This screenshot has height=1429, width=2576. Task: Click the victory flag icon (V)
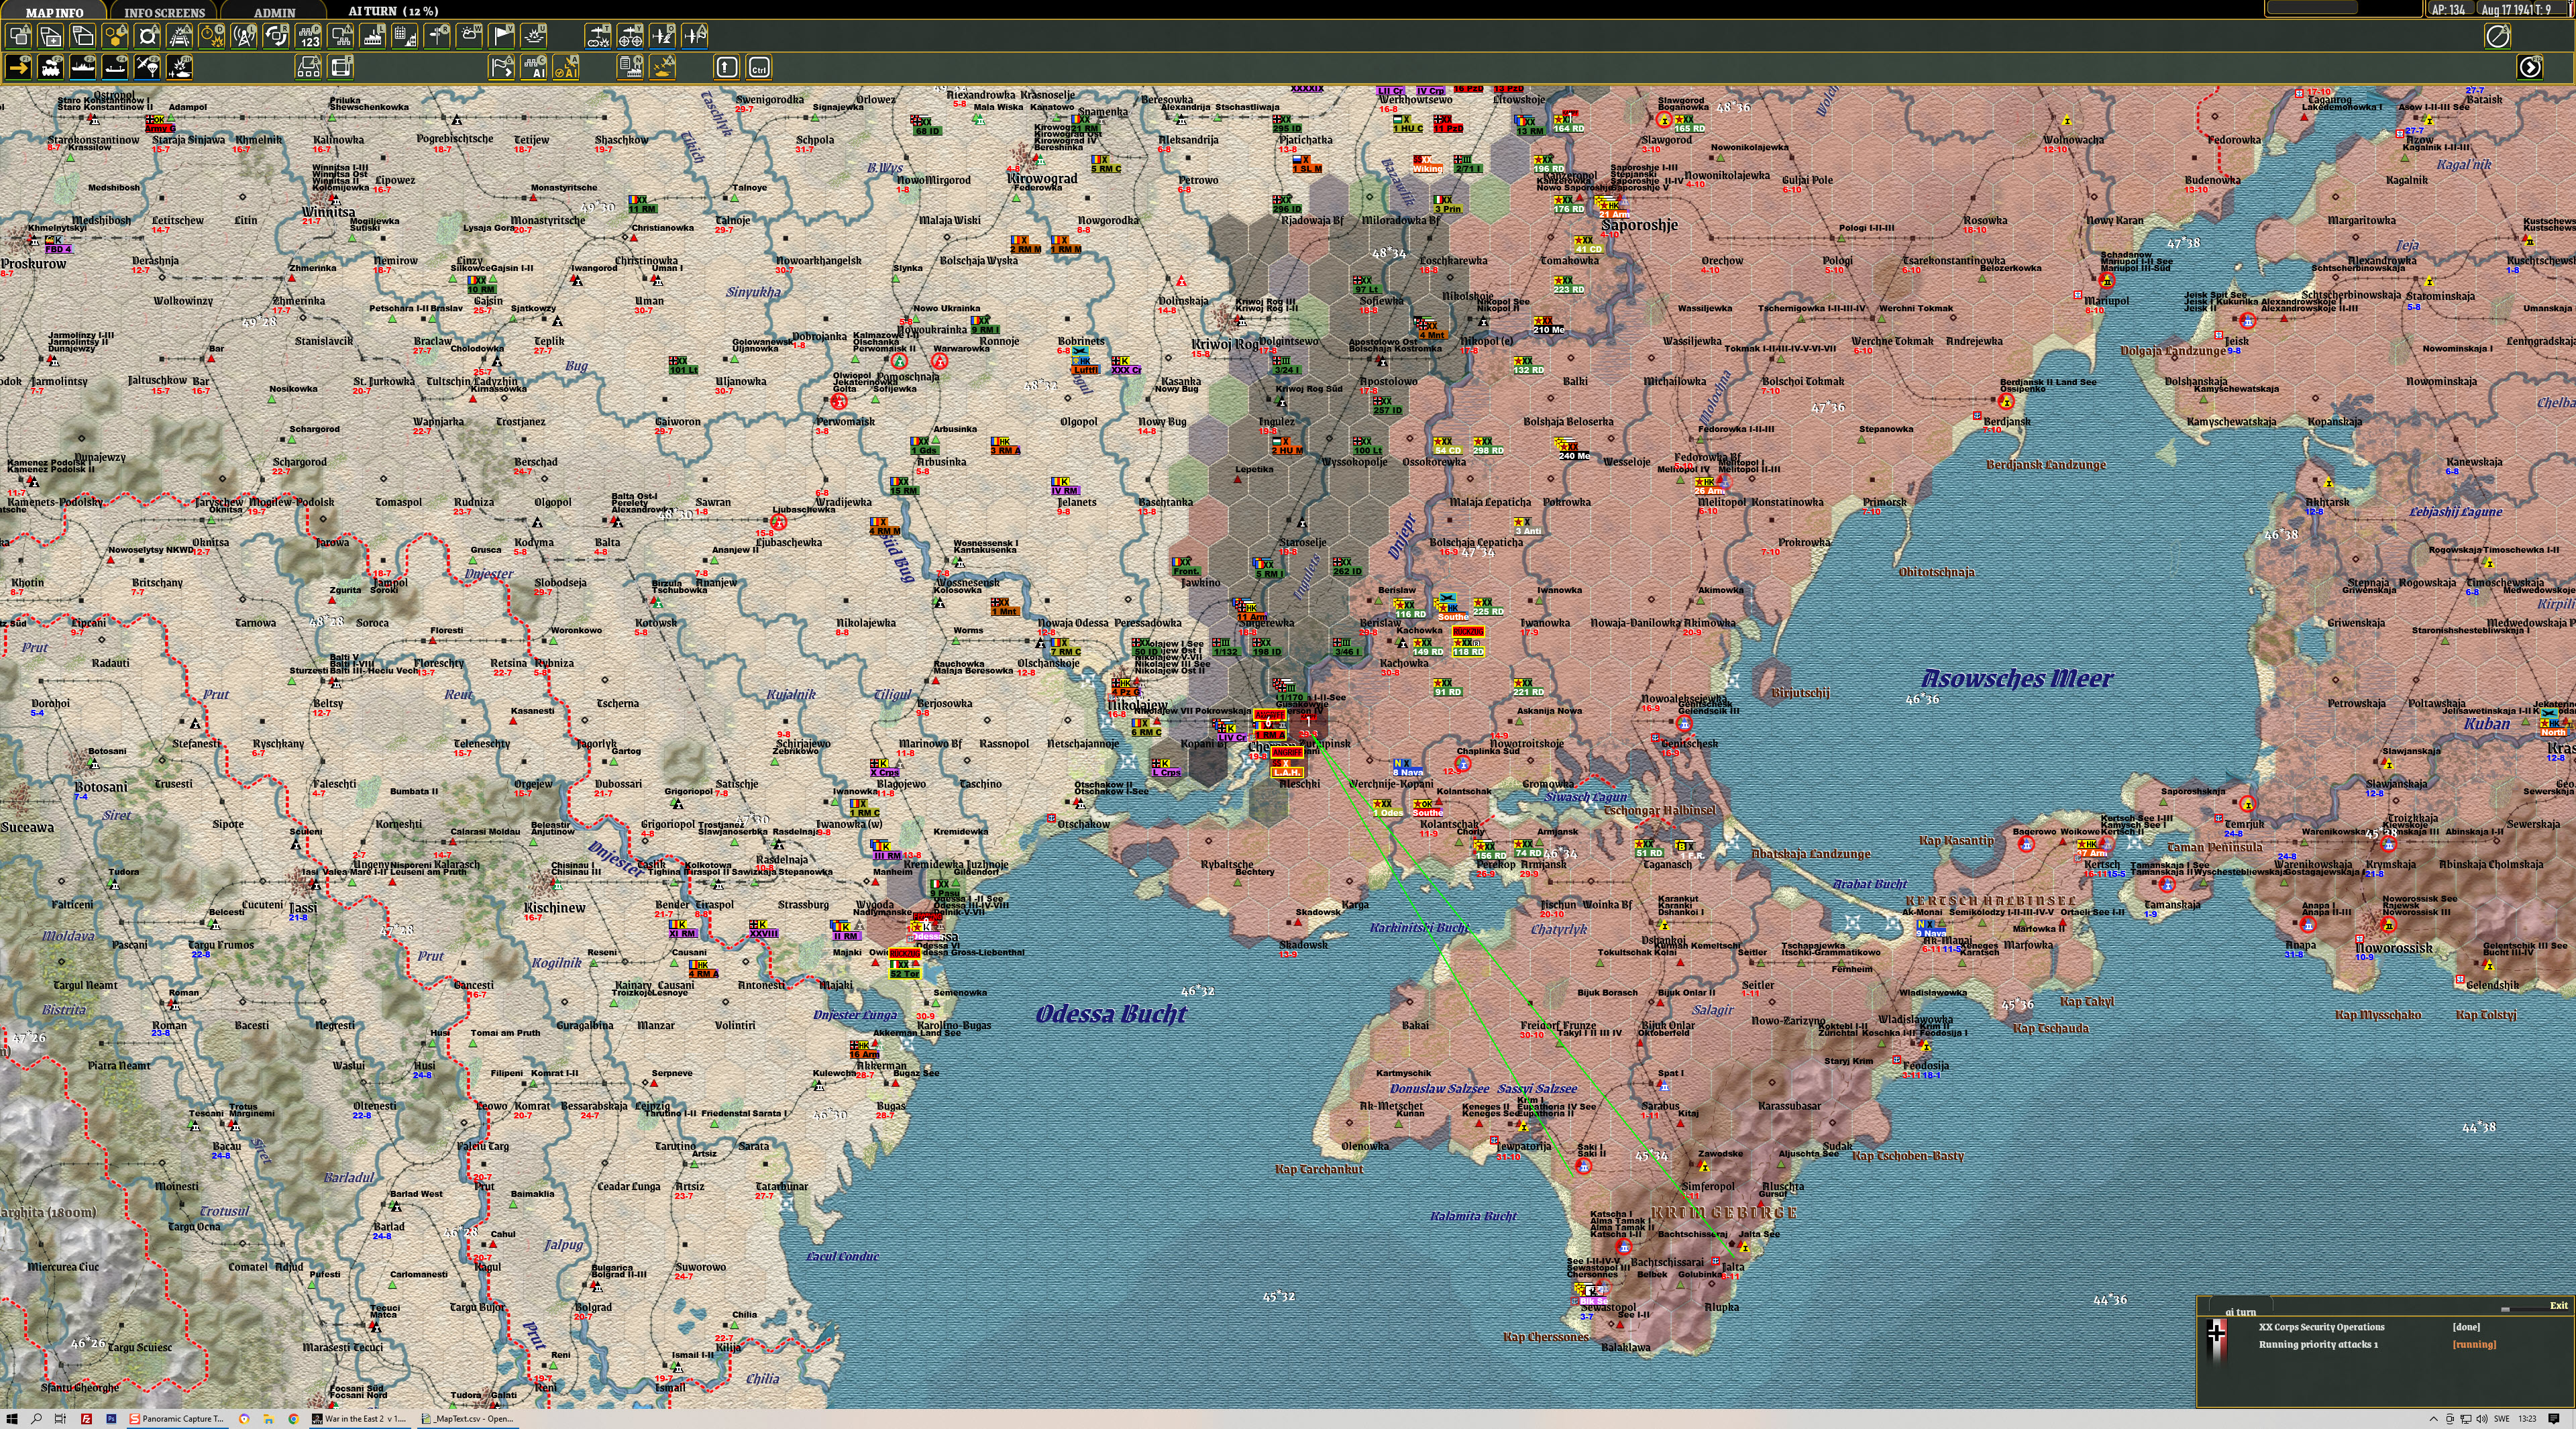(502, 36)
